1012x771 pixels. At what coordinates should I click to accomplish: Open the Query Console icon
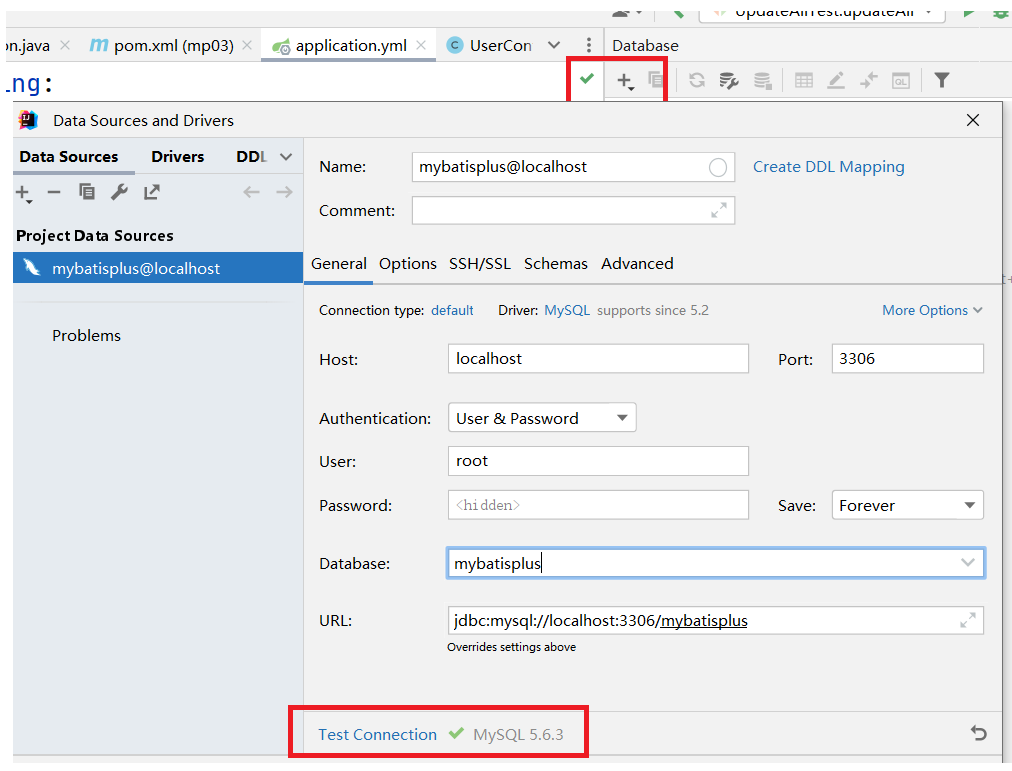[x=901, y=81]
